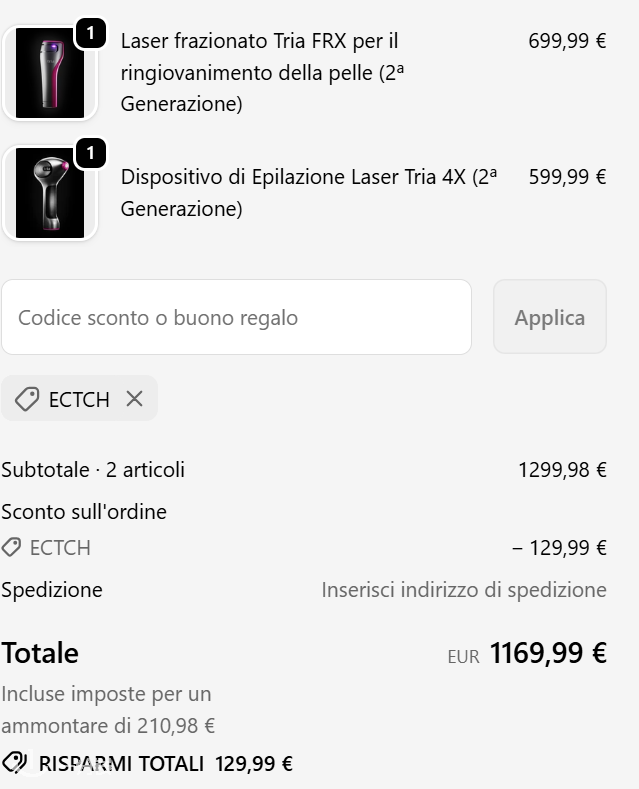Open the Tria FRX laser product thumbnail

49,73
